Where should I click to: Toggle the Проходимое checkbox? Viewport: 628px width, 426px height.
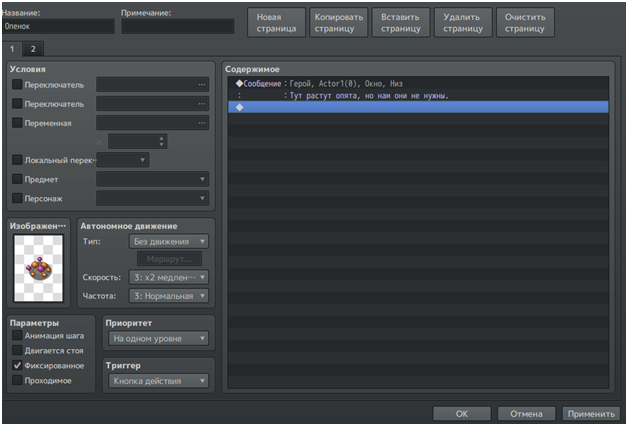click(x=16, y=381)
